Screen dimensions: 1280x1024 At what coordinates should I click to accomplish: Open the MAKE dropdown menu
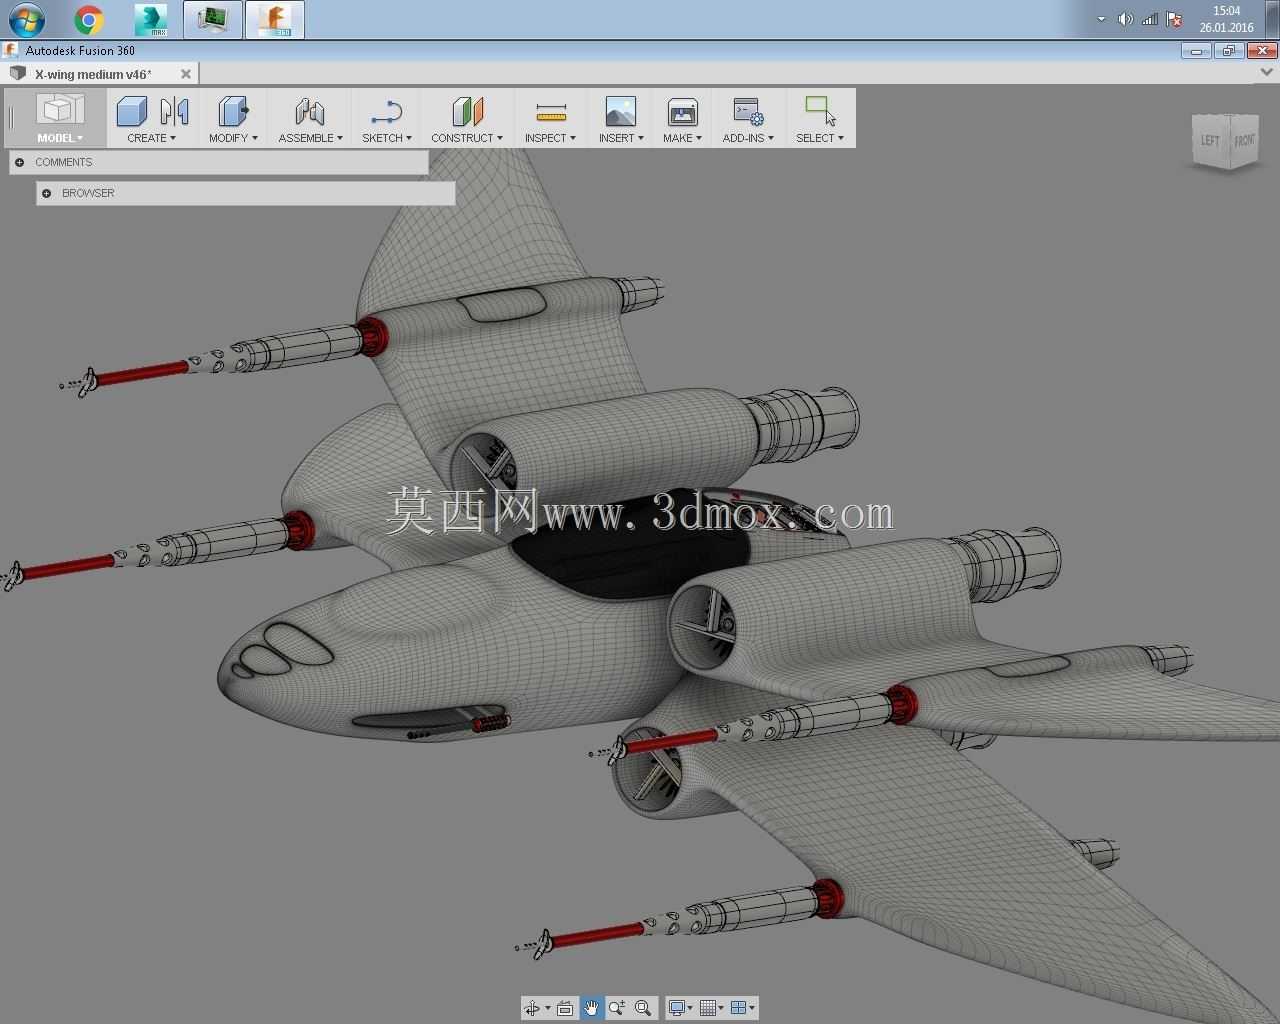click(x=682, y=138)
